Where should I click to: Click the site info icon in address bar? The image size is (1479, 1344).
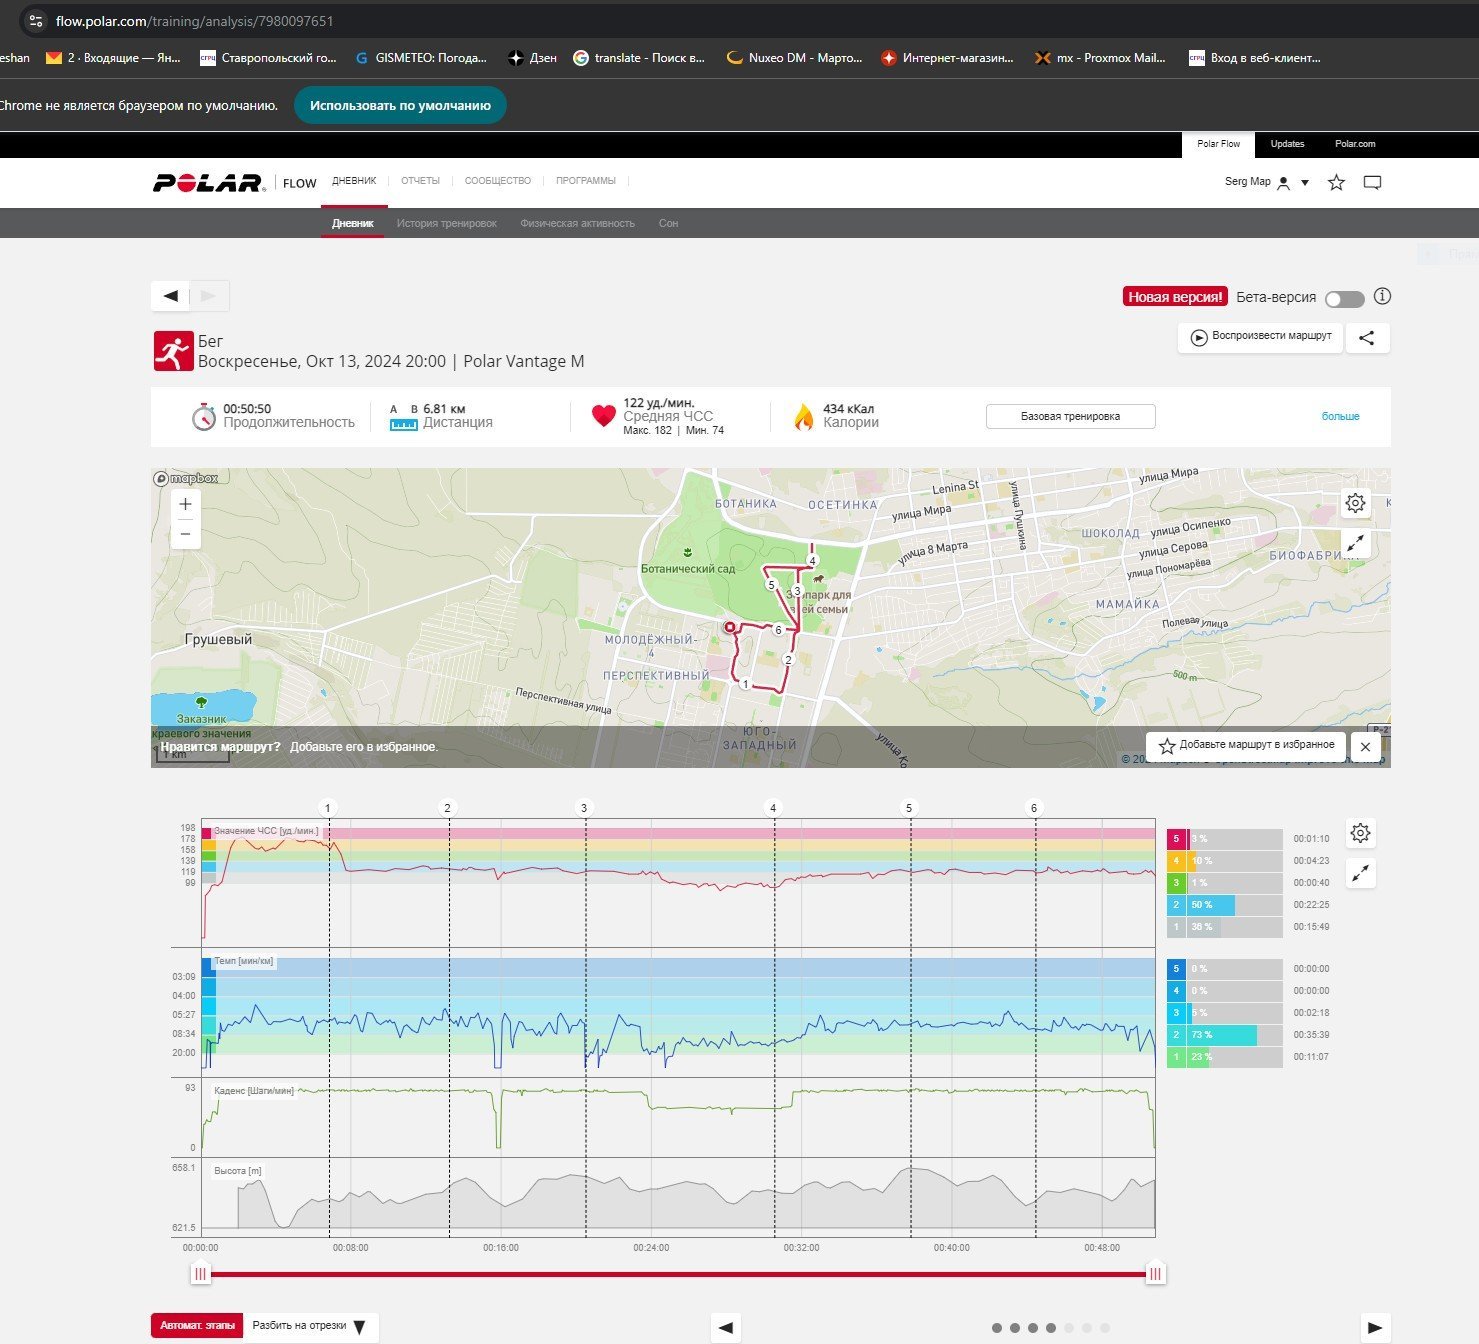[x=36, y=21]
